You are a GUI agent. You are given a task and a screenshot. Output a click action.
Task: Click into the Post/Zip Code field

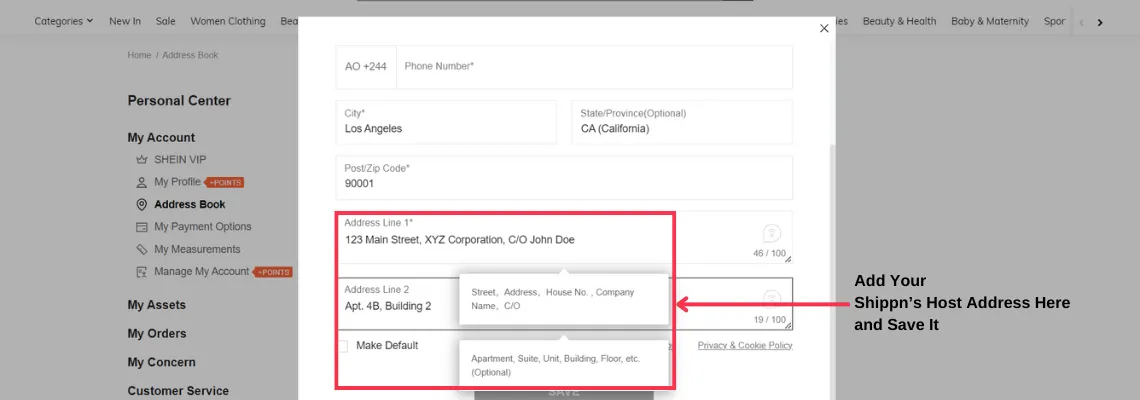coord(564,177)
